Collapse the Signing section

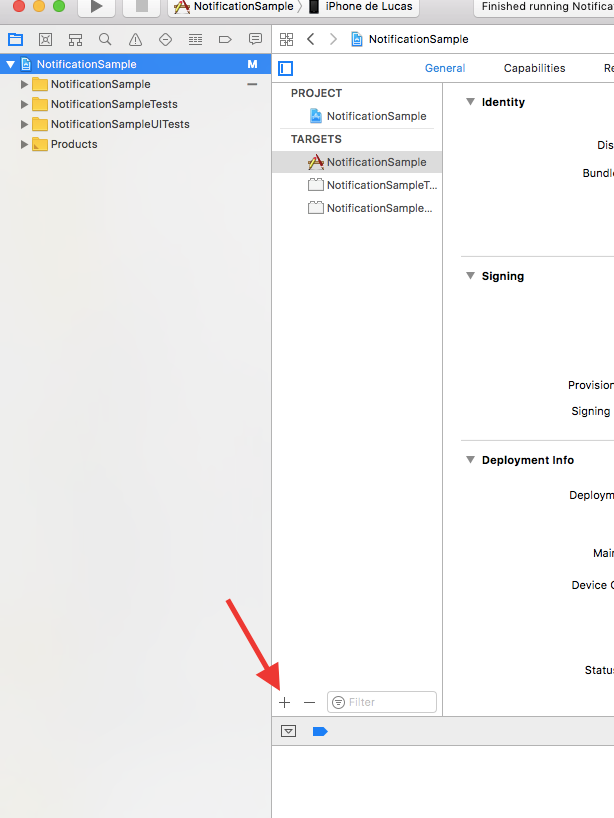click(471, 275)
